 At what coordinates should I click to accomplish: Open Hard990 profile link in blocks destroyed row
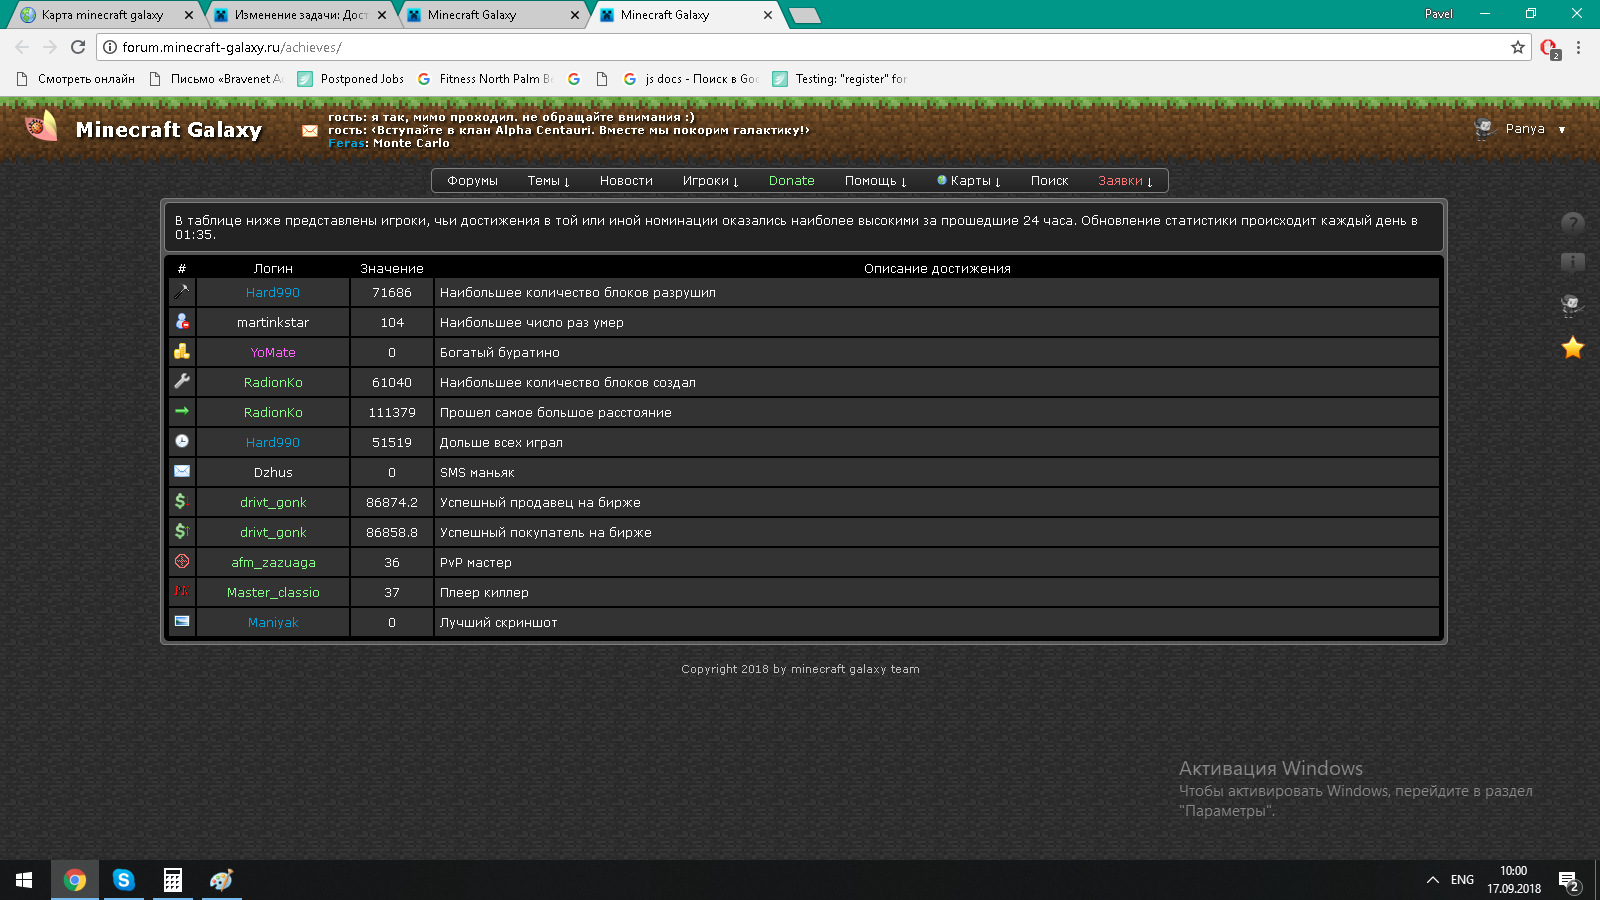coord(273,293)
